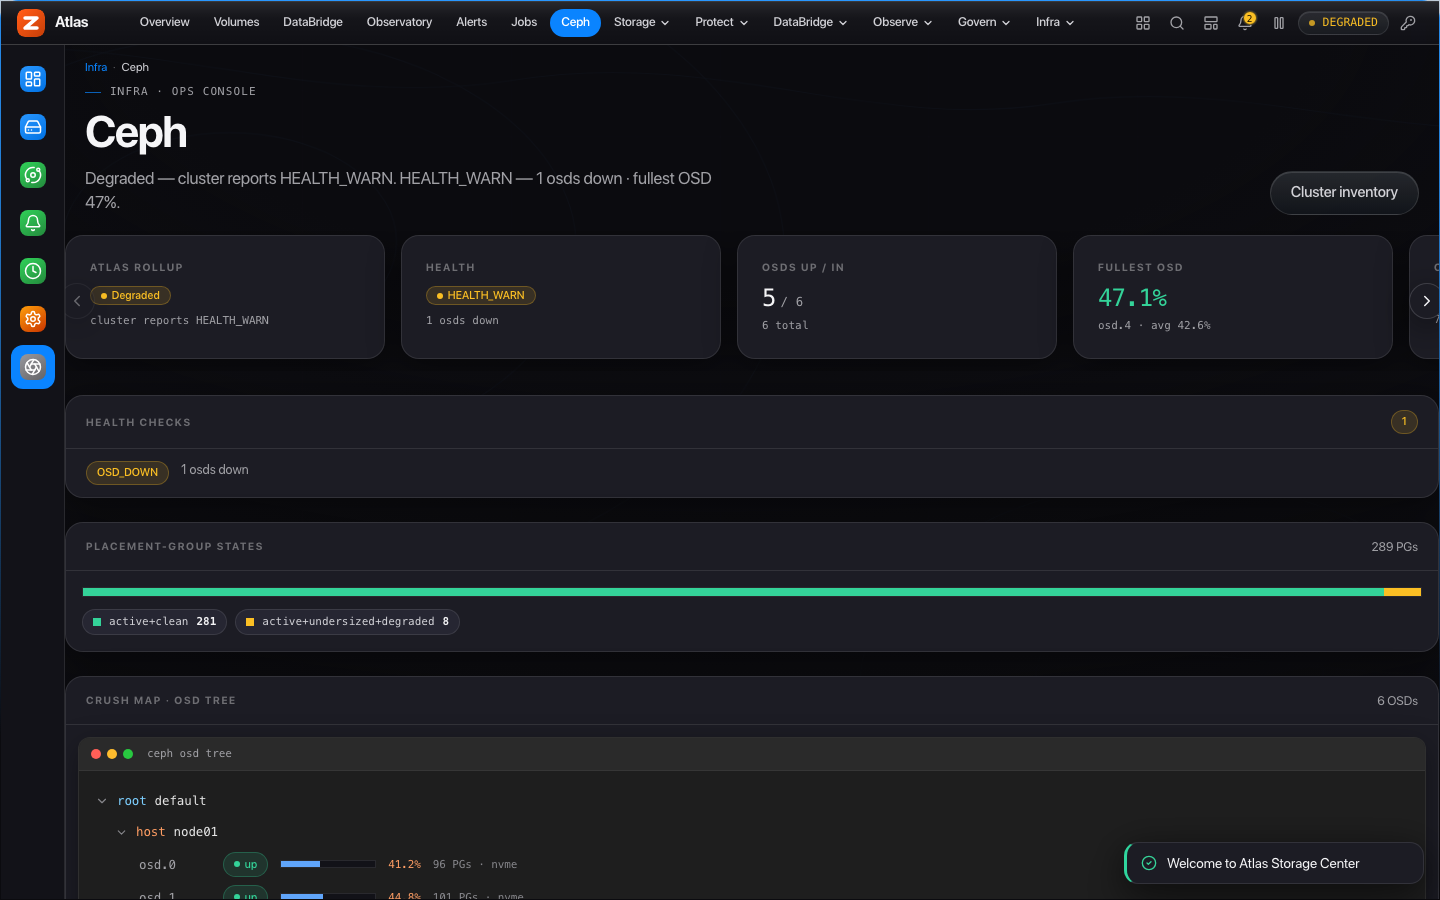Go to the Overview tab
This screenshot has width=1440, height=900.
(x=165, y=22)
